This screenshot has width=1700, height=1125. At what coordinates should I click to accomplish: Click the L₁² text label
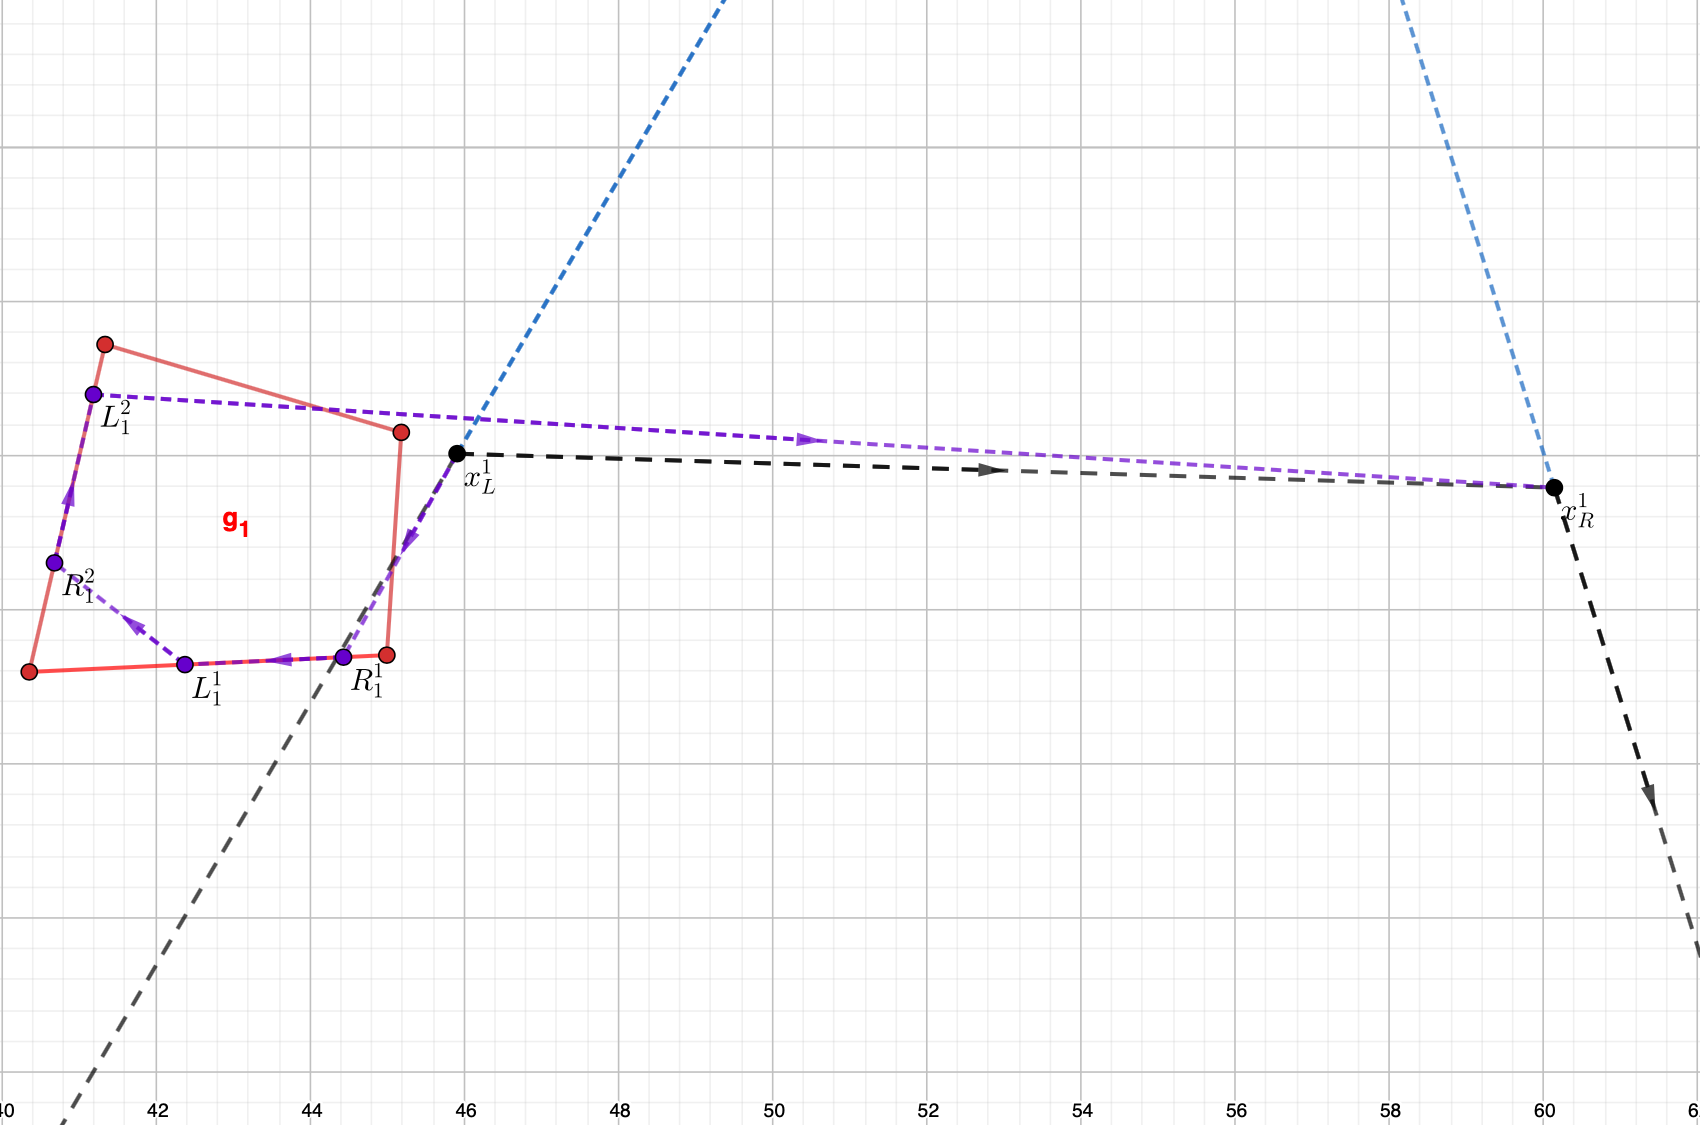(x=116, y=418)
